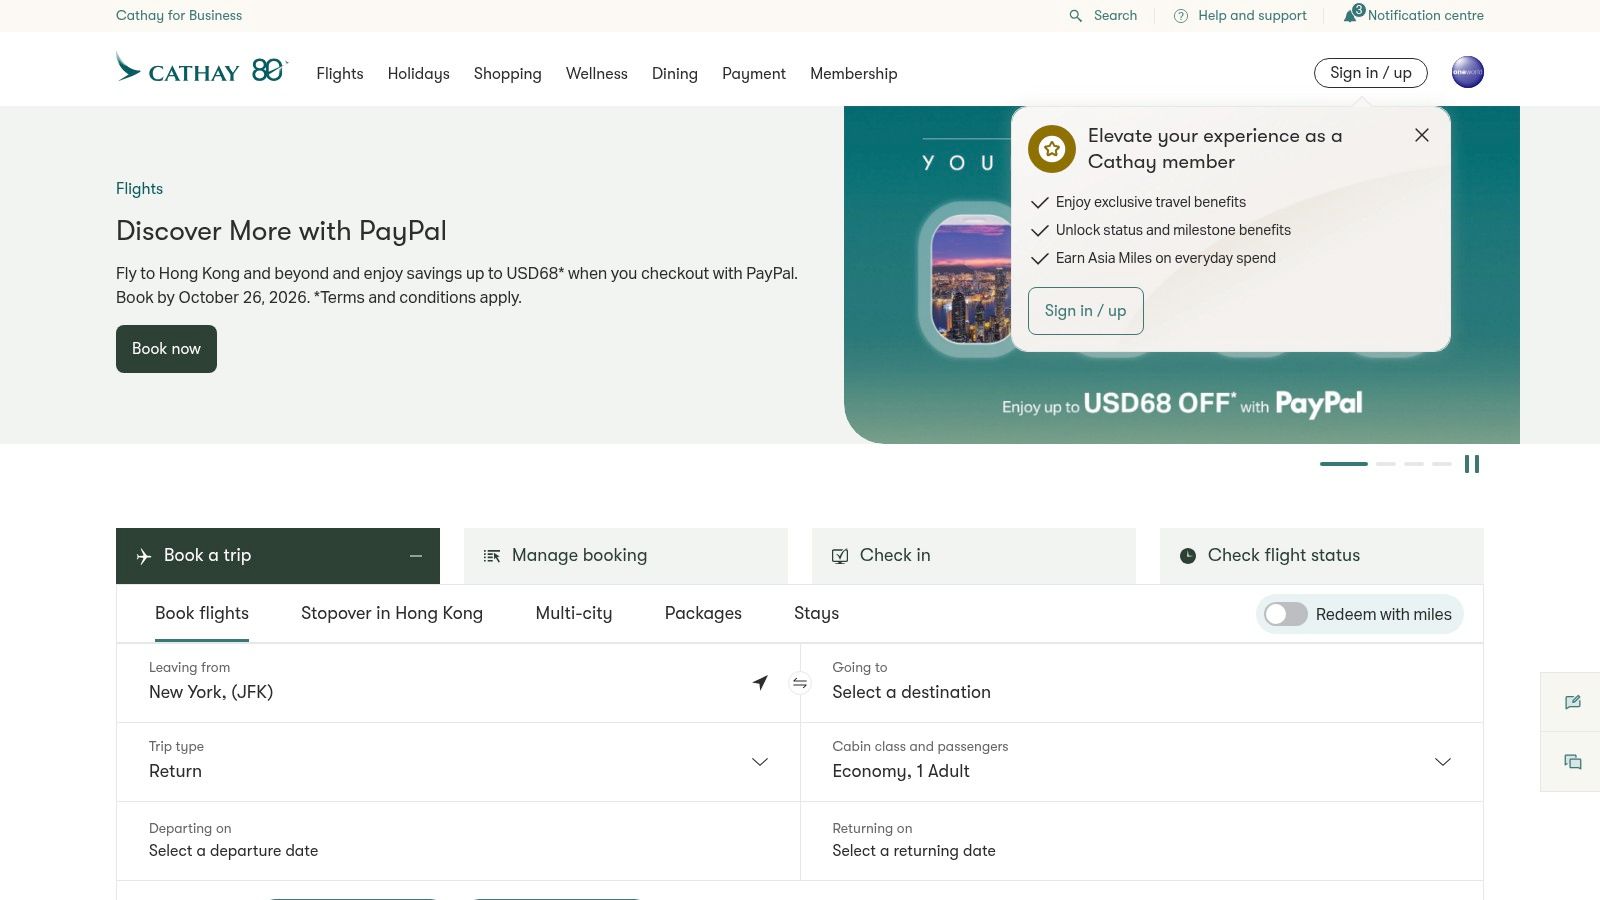Click the Manage booking list icon
Image resolution: width=1600 pixels, height=900 pixels.
(492, 556)
